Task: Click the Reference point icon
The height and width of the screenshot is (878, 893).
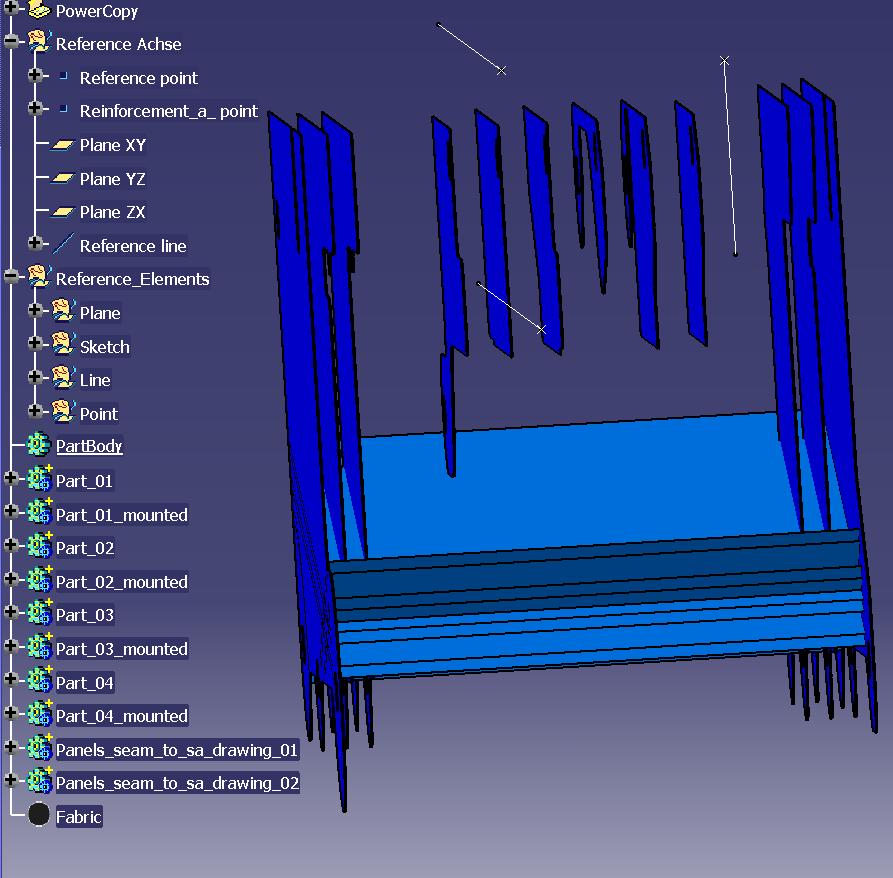Action: click(64, 75)
